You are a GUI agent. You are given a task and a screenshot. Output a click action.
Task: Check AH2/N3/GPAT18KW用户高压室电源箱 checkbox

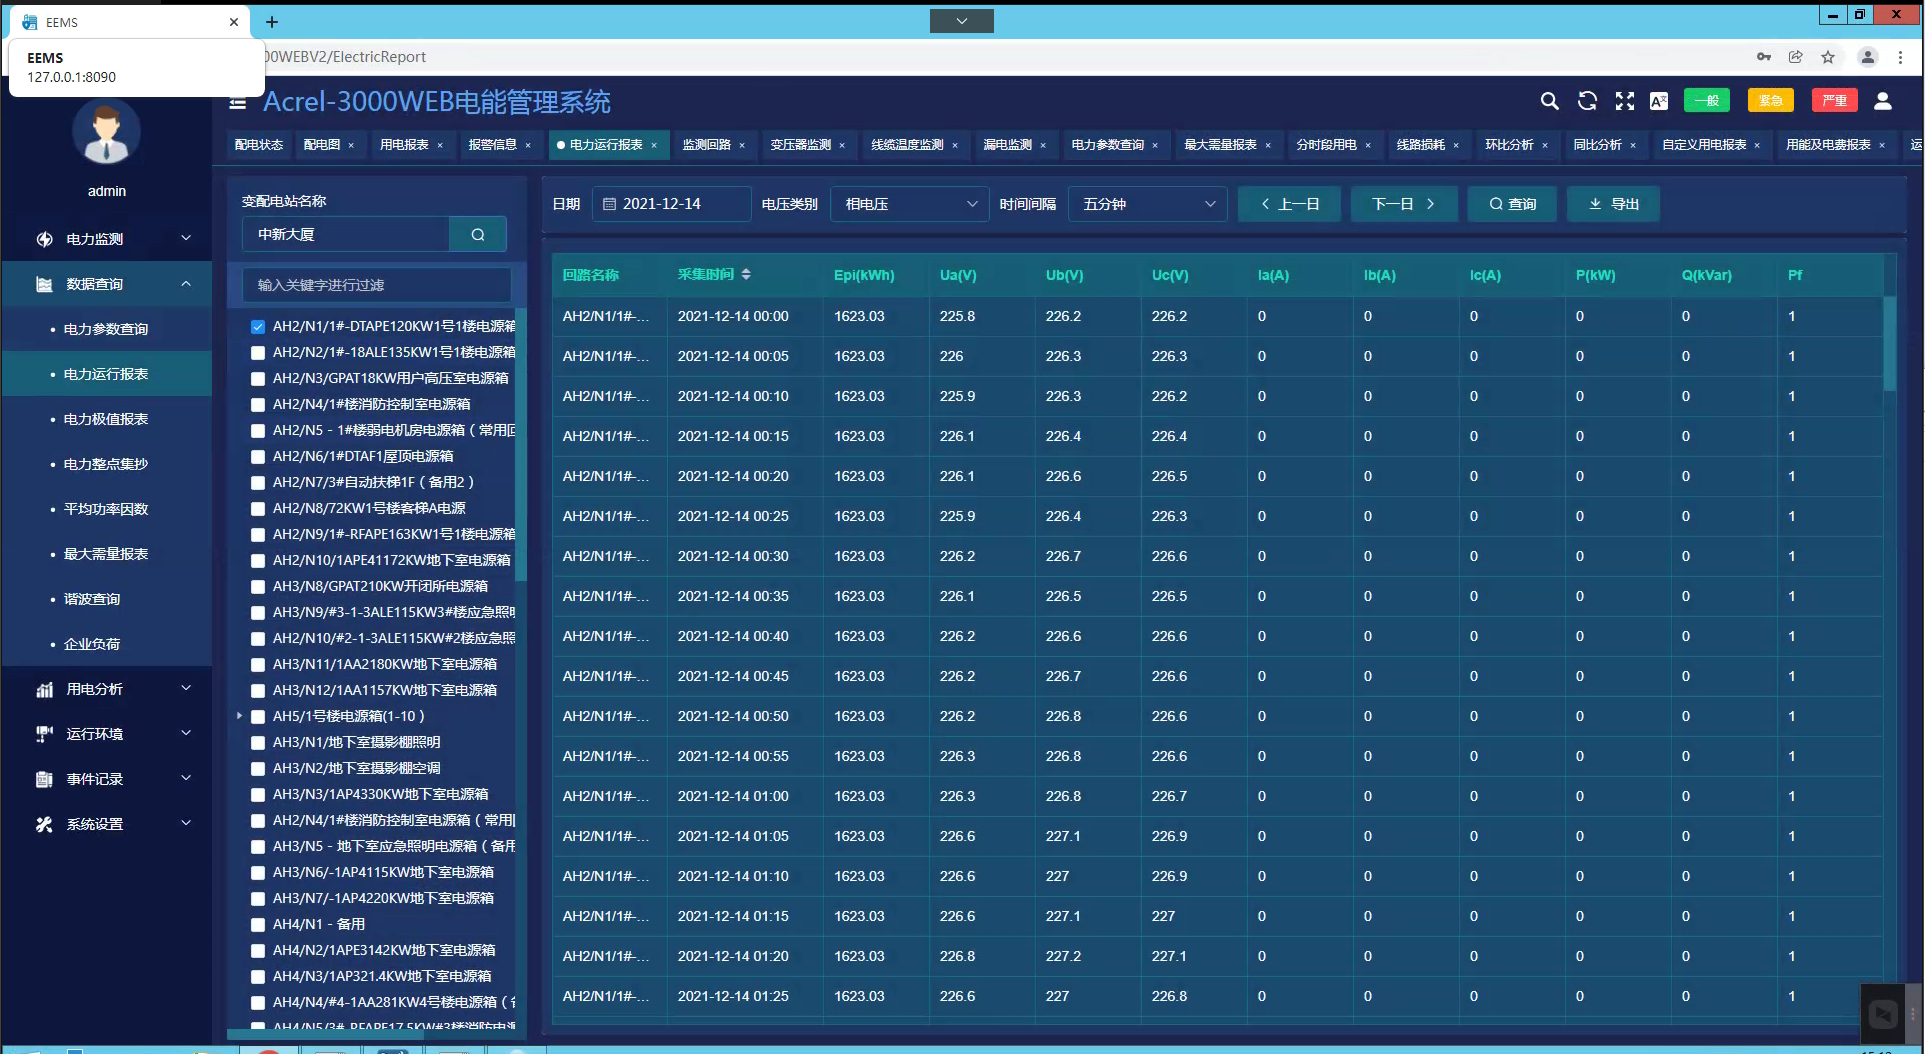coord(258,379)
